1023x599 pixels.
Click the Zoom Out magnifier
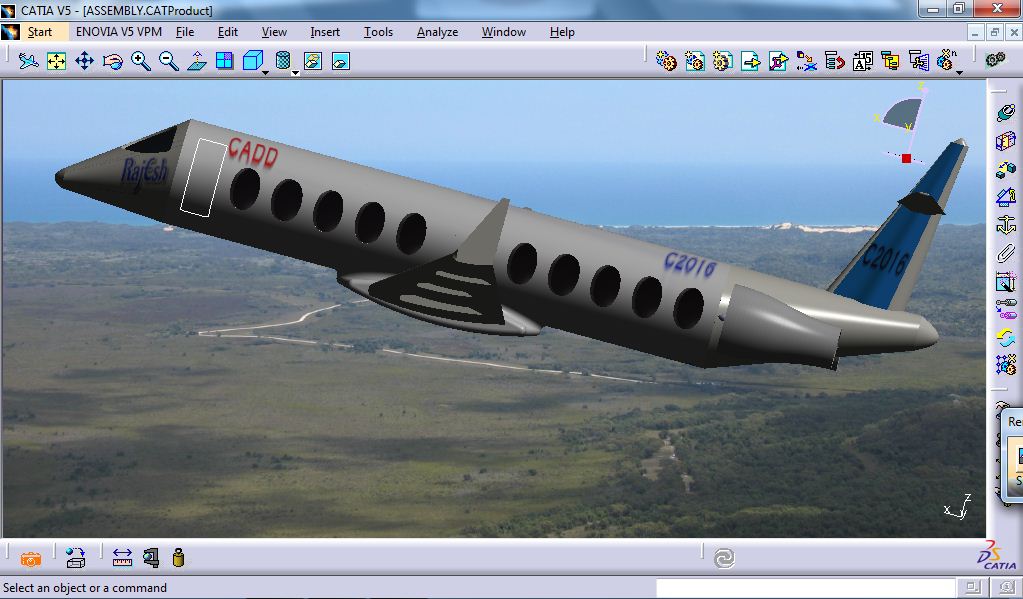[169, 61]
